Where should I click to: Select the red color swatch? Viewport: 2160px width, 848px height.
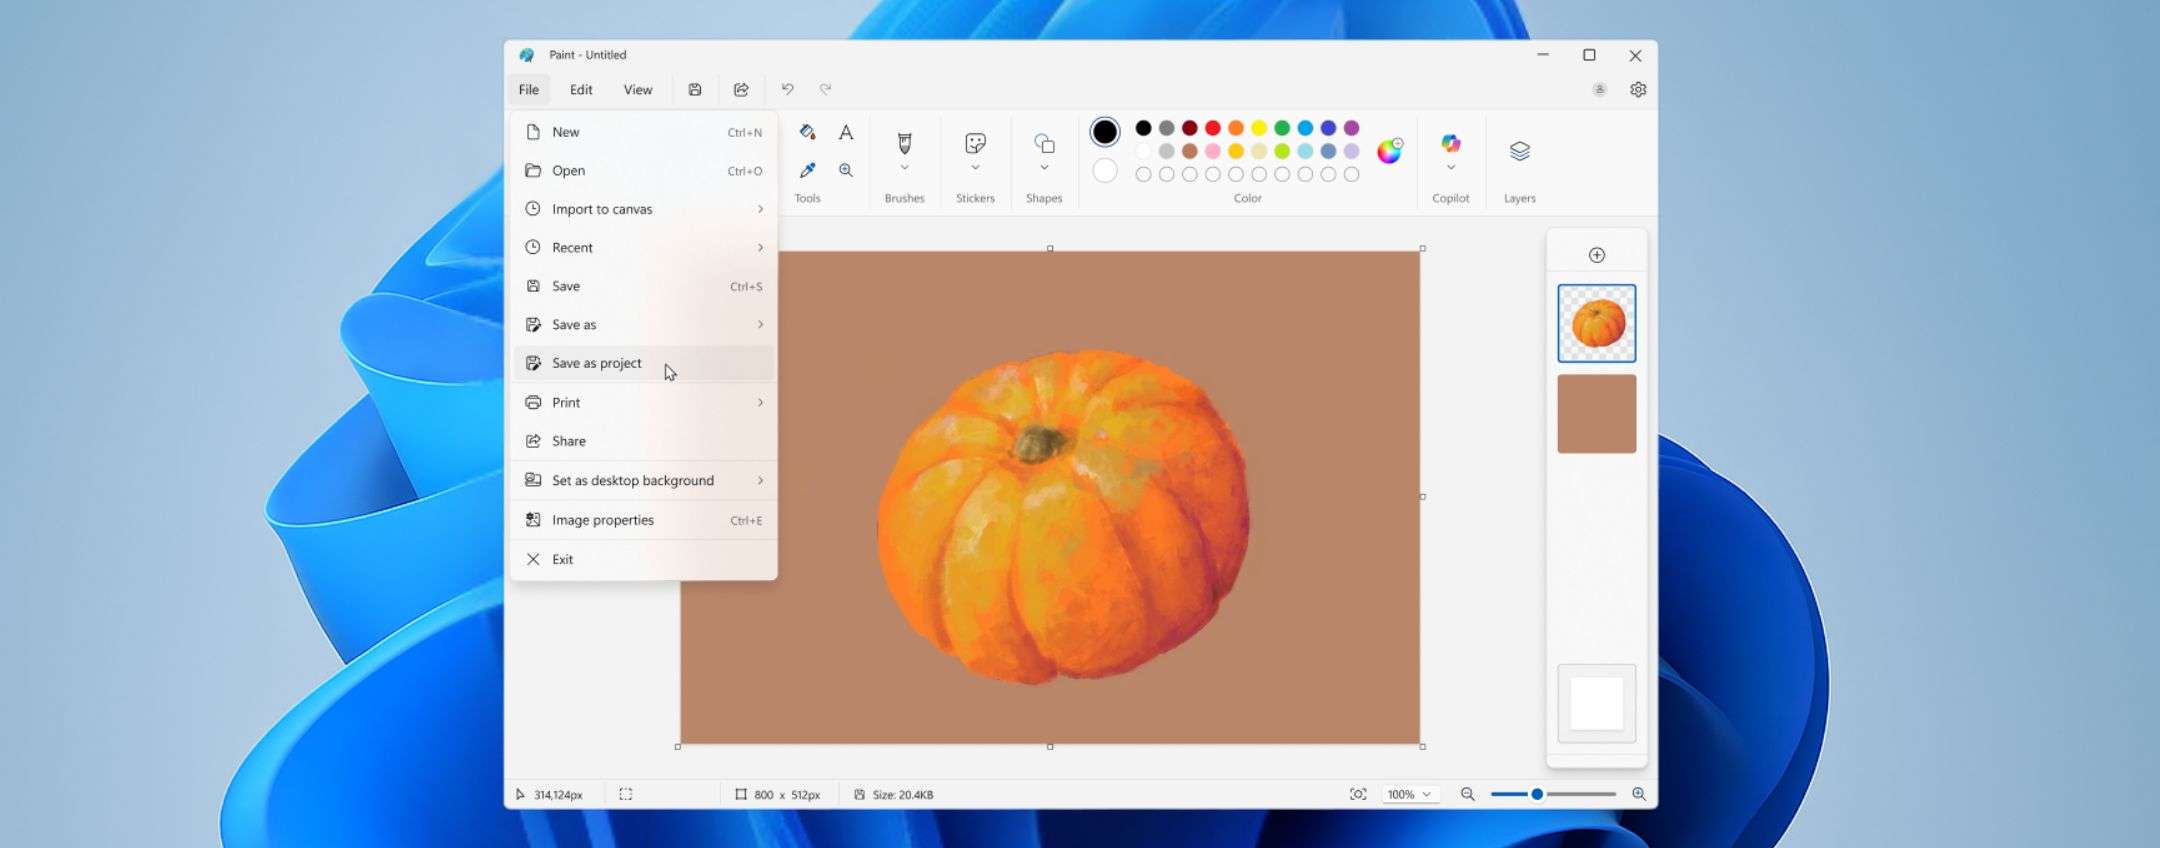tap(1212, 128)
